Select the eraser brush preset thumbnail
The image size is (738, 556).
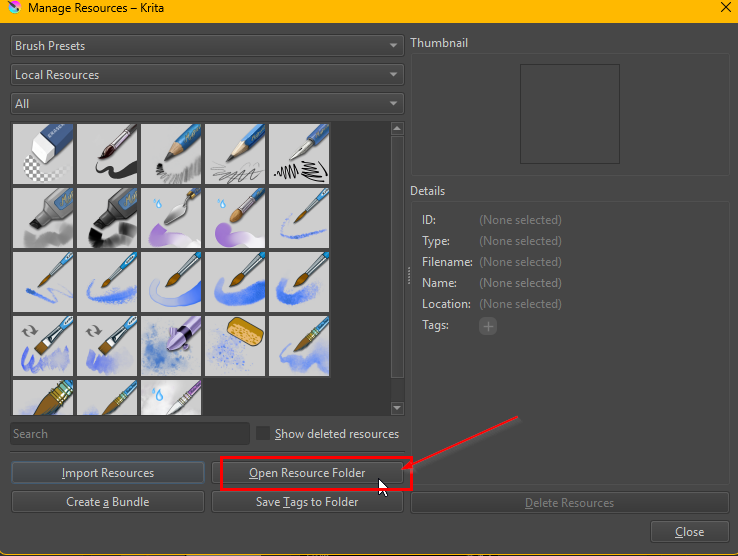[x=43, y=154]
